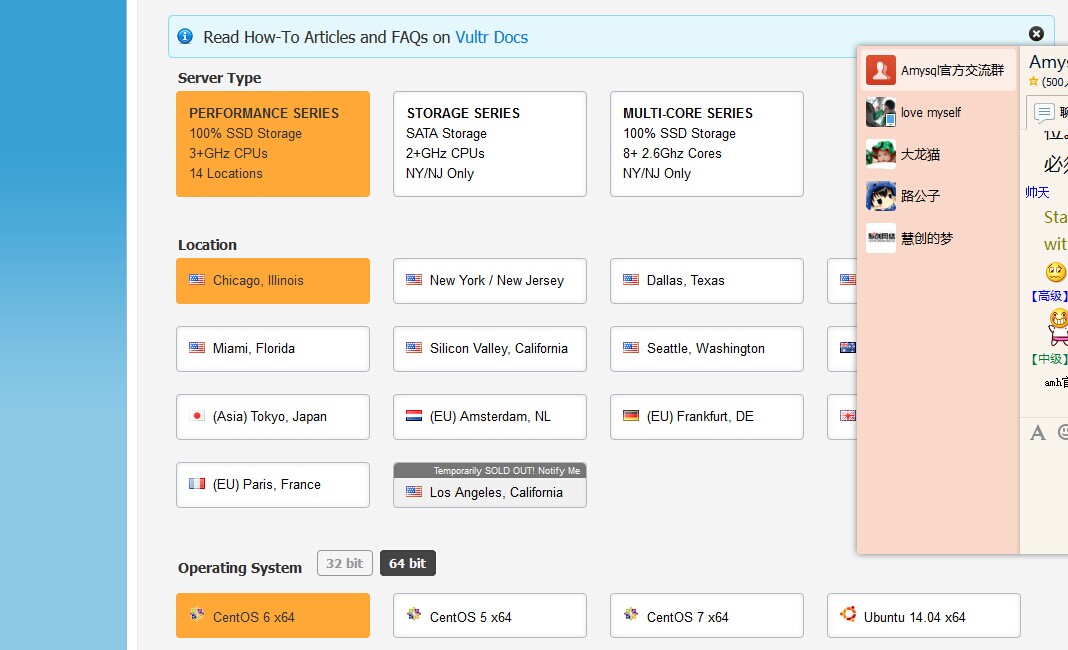Switch operating system to 32 bit
1068x650 pixels.
coord(344,563)
